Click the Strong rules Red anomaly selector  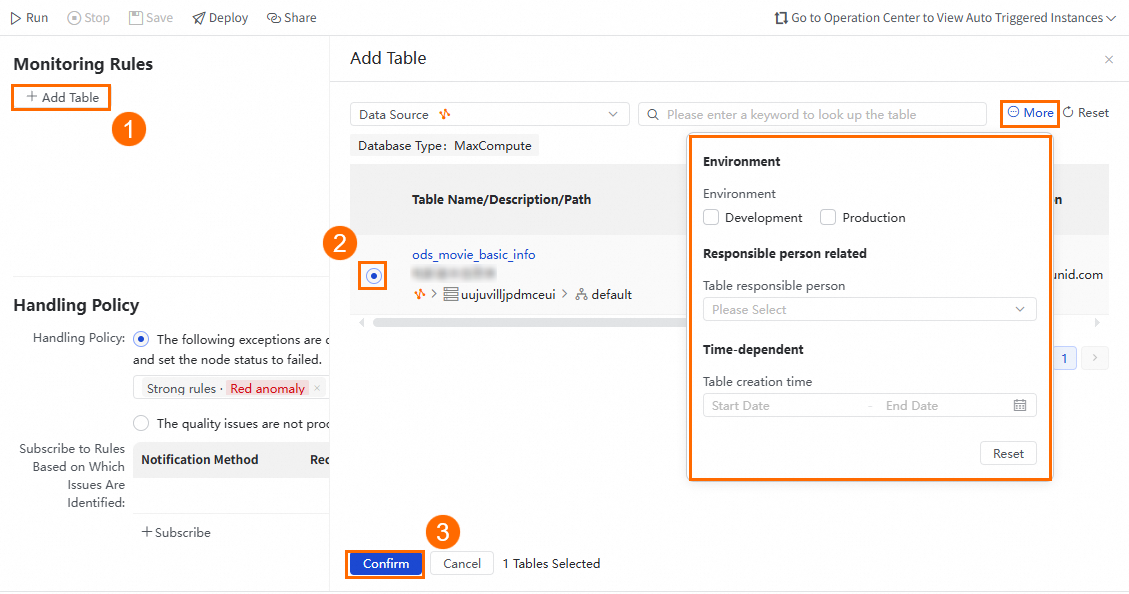click(x=230, y=388)
